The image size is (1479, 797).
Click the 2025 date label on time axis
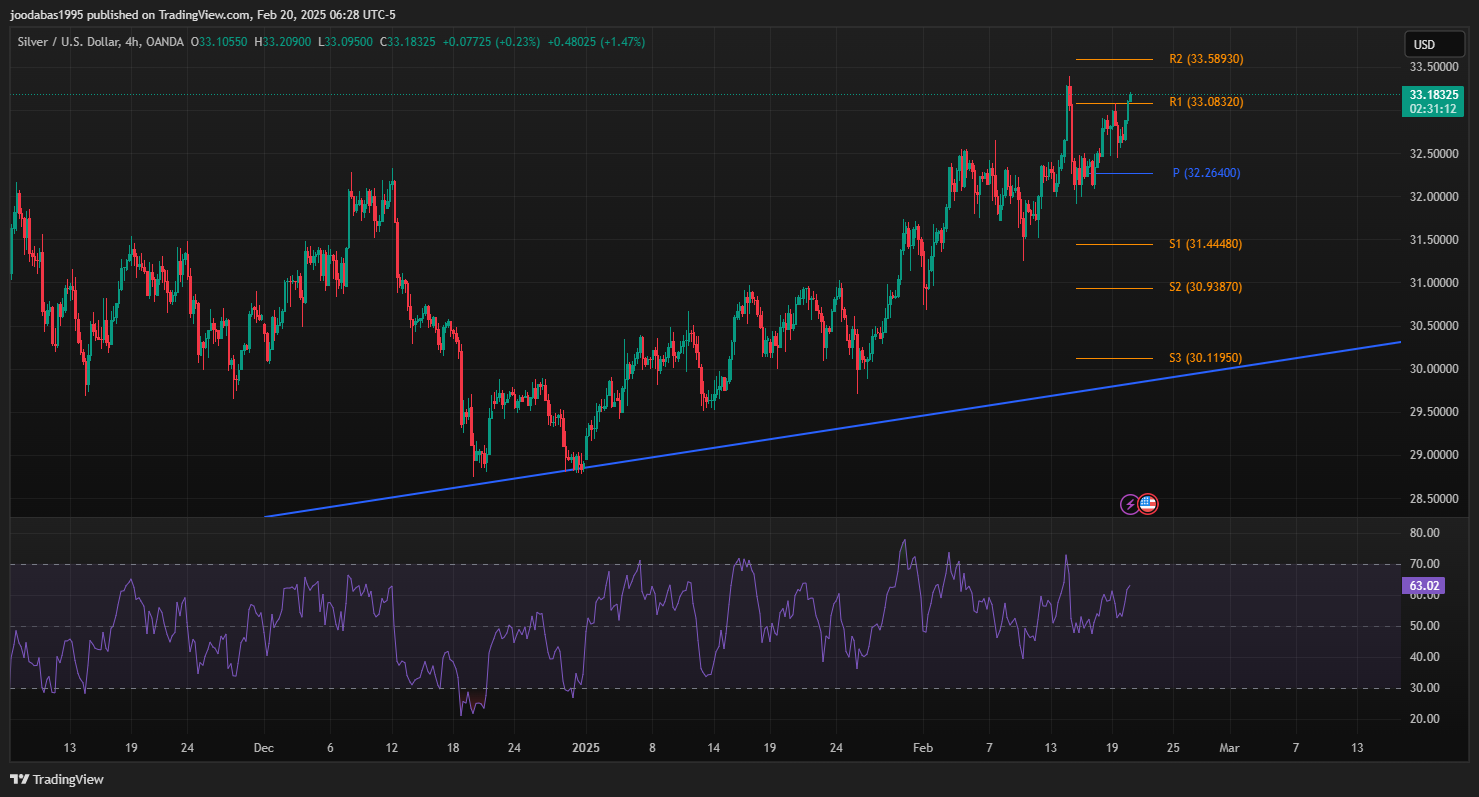pos(585,747)
